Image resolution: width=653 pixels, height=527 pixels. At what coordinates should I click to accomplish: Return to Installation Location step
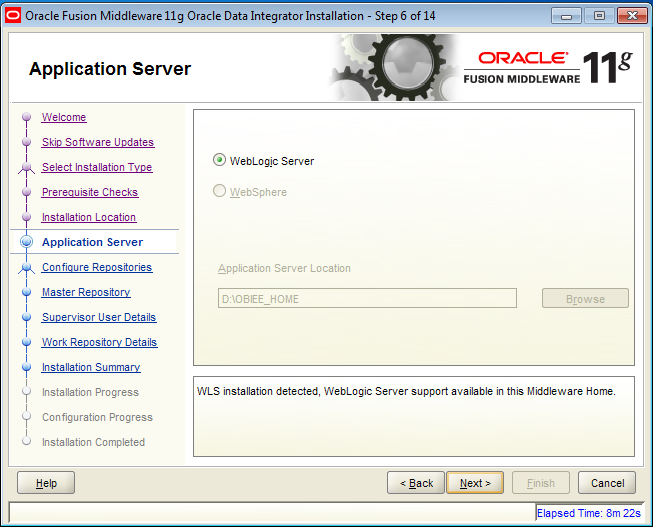[x=89, y=217]
